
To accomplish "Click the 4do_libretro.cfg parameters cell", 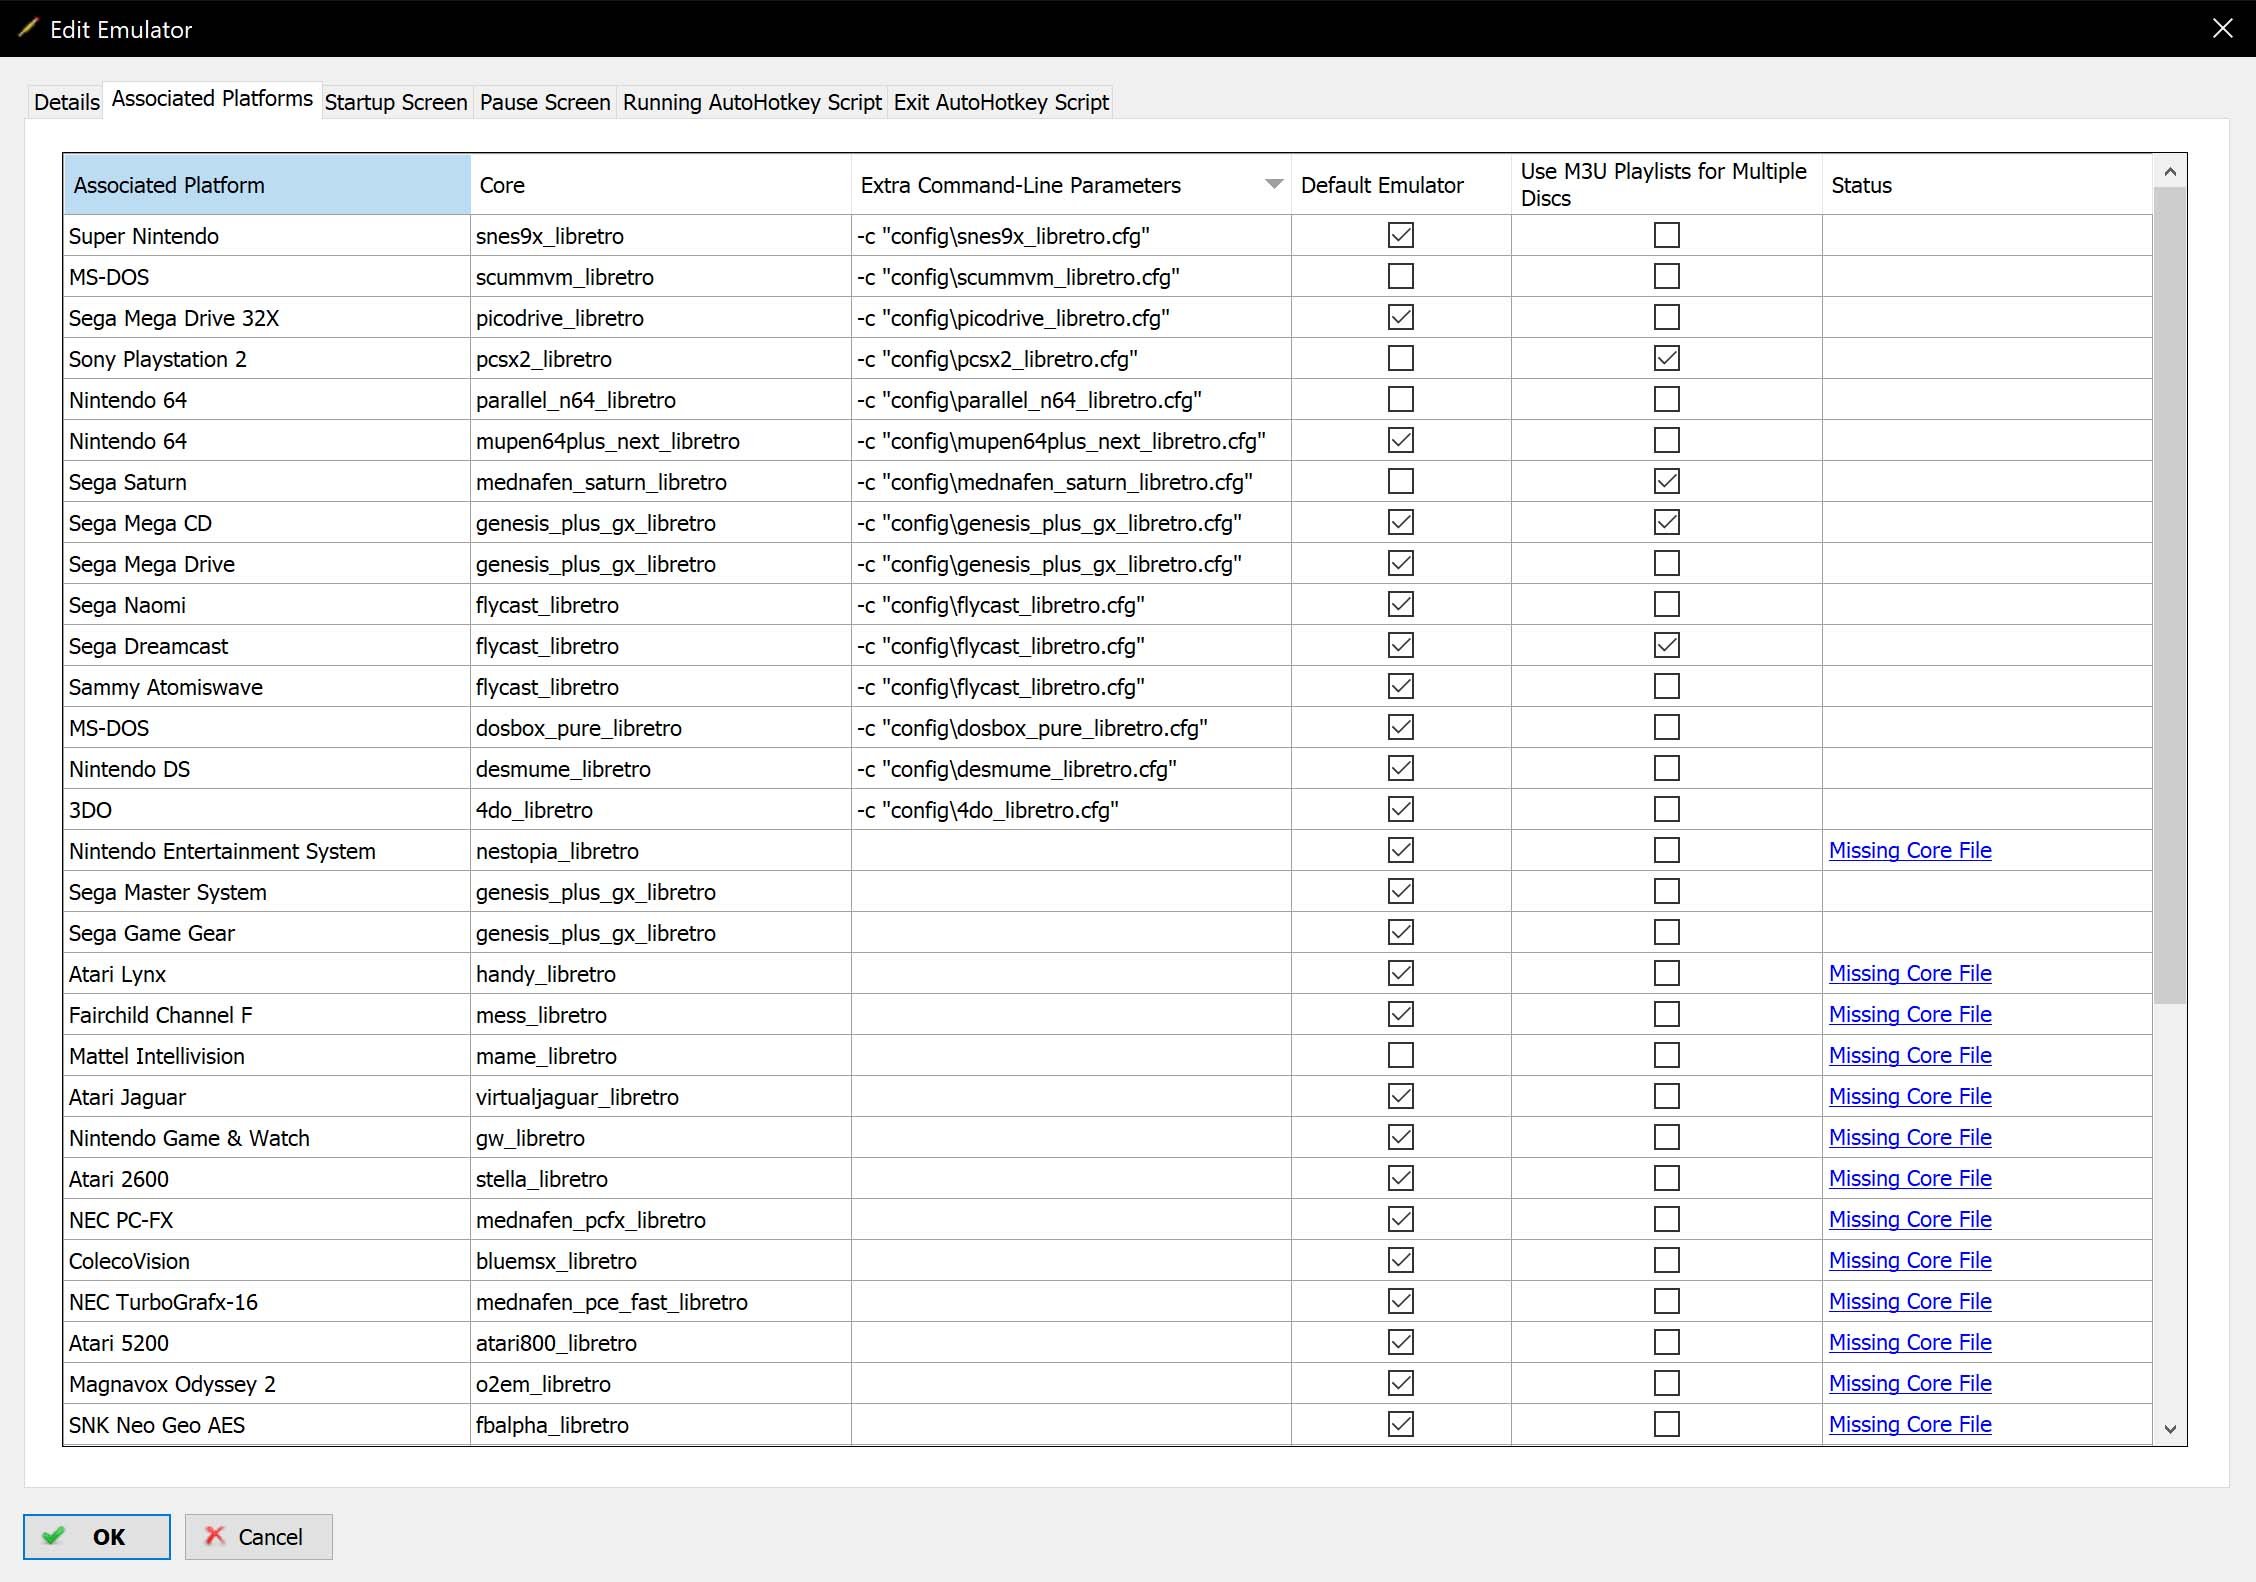I will 1071,810.
